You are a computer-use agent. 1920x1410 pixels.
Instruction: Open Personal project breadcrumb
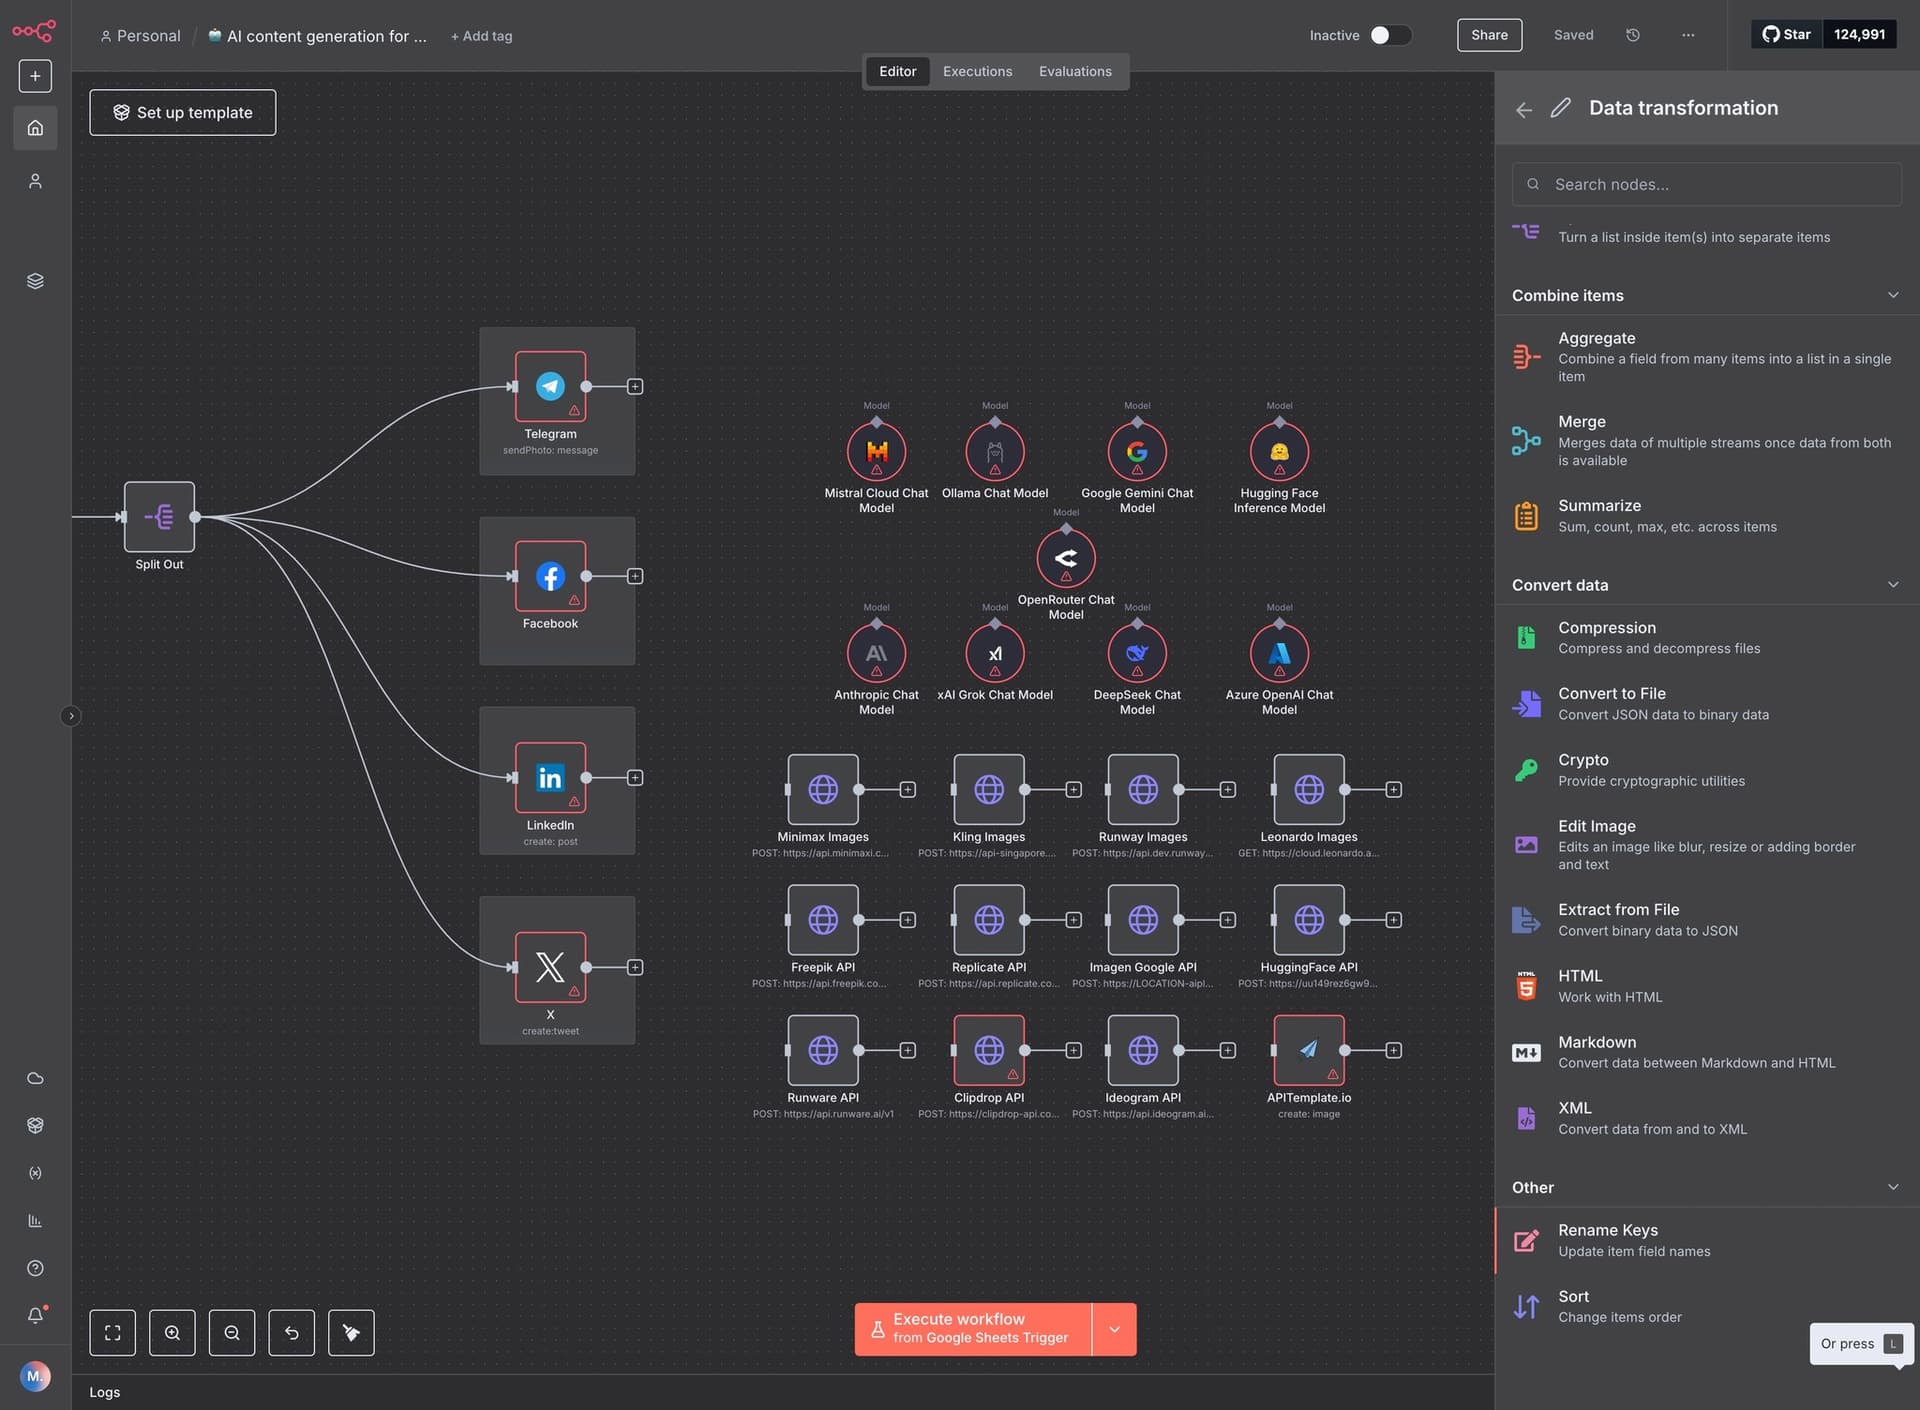[x=140, y=36]
